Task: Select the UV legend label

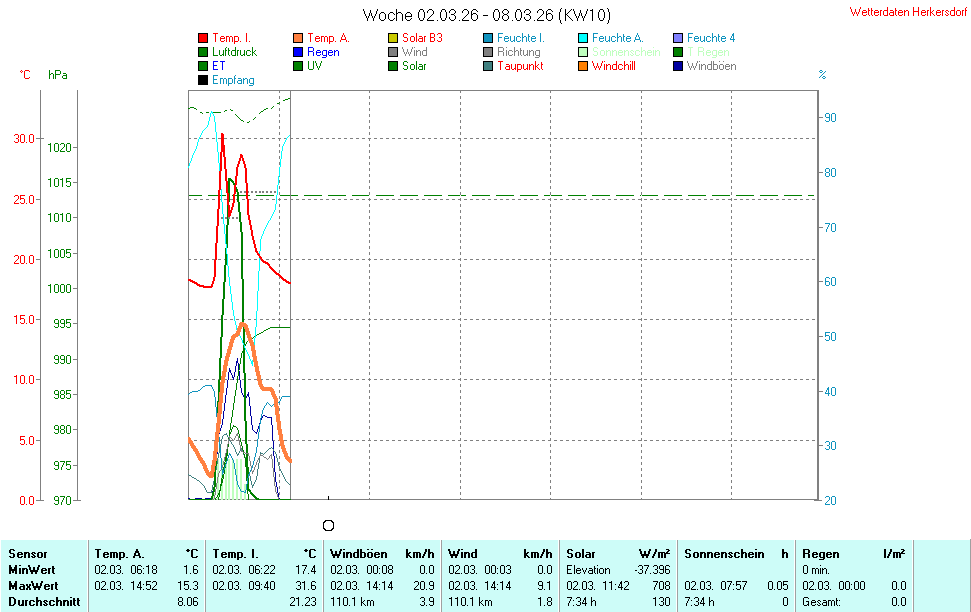Action: tap(314, 66)
